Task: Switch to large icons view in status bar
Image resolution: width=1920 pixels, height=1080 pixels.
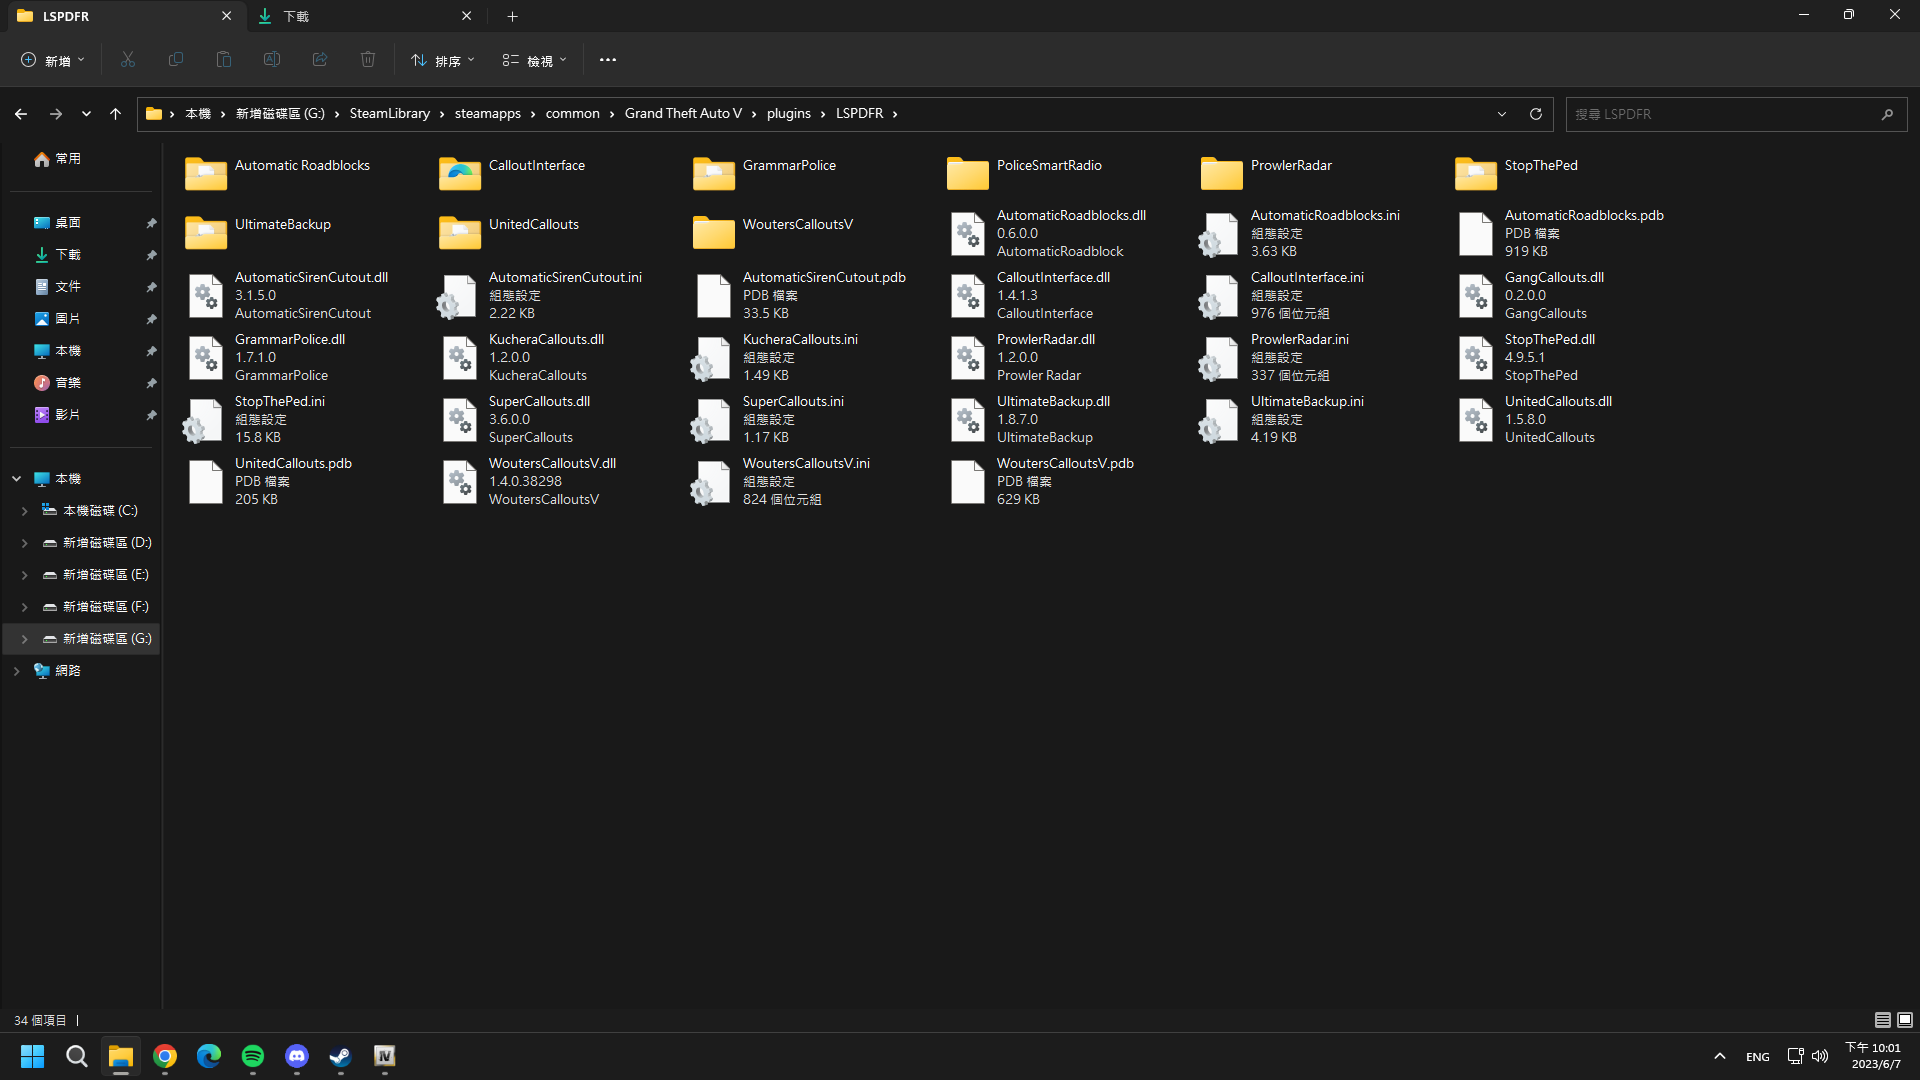Action: tap(1905, 1020)
